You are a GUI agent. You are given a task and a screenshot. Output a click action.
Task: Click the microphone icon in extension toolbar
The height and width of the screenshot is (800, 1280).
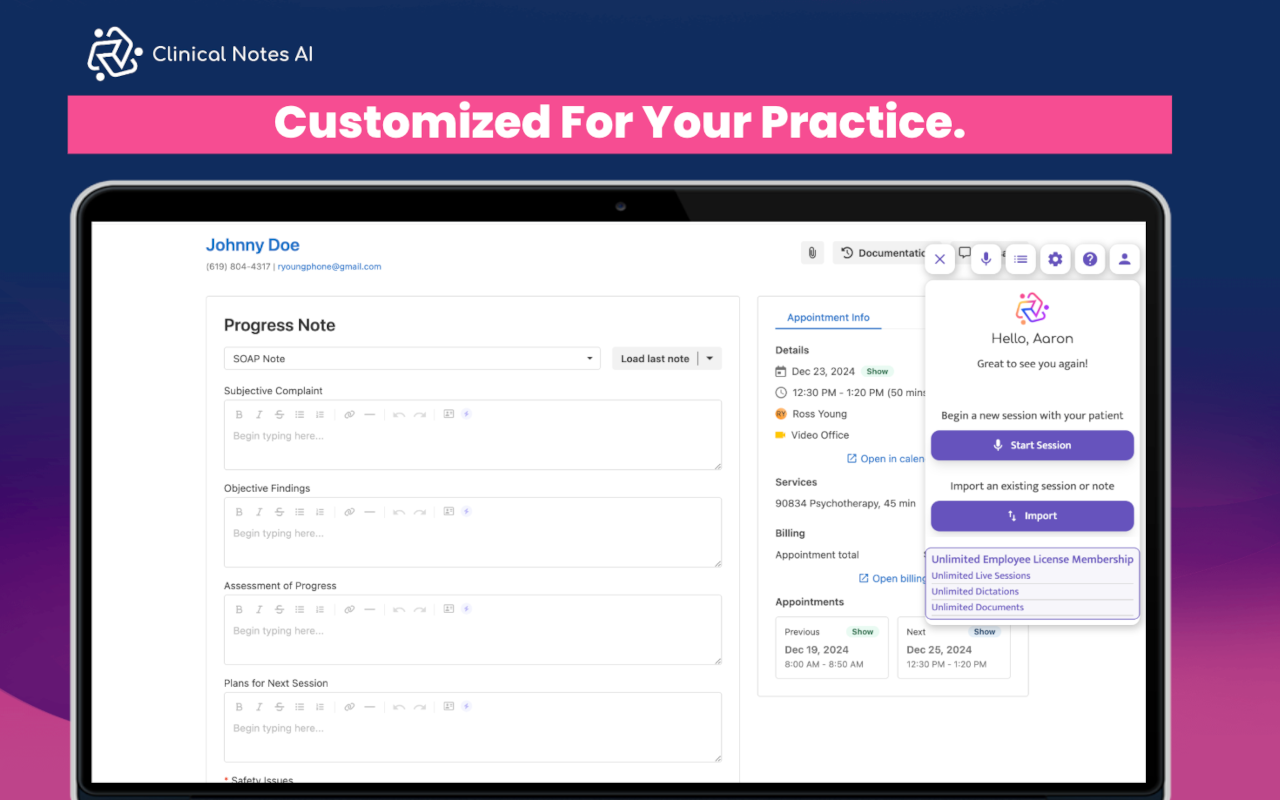coord(985,259)
